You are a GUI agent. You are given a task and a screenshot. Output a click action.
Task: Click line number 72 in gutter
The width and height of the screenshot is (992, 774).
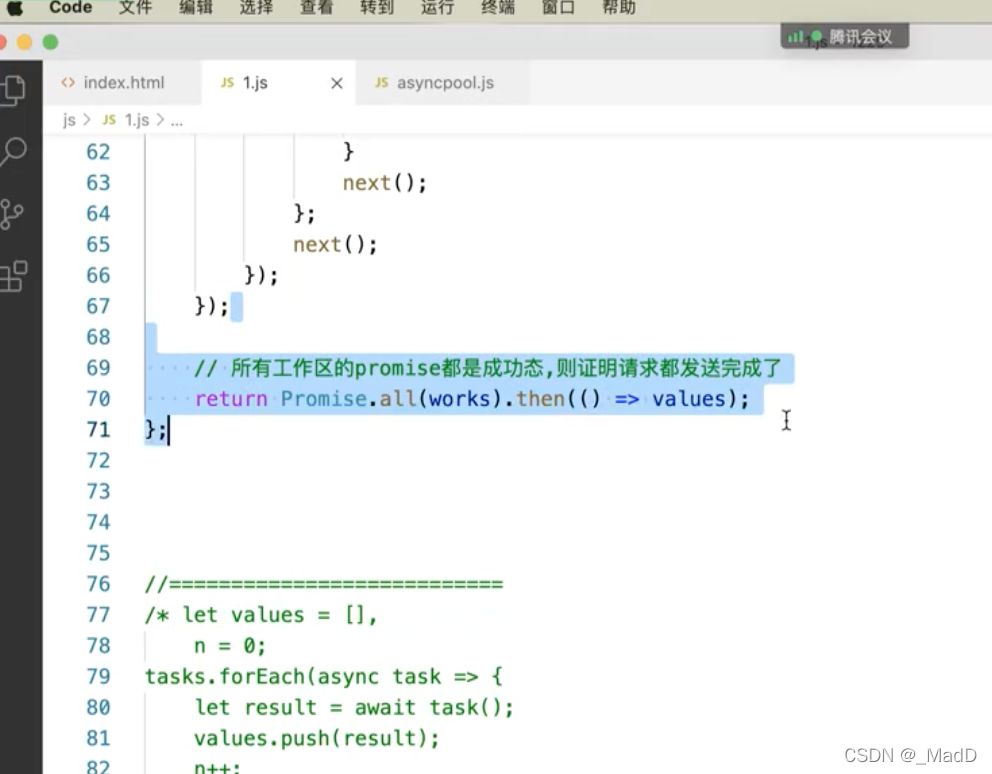[x=98, y=461]
